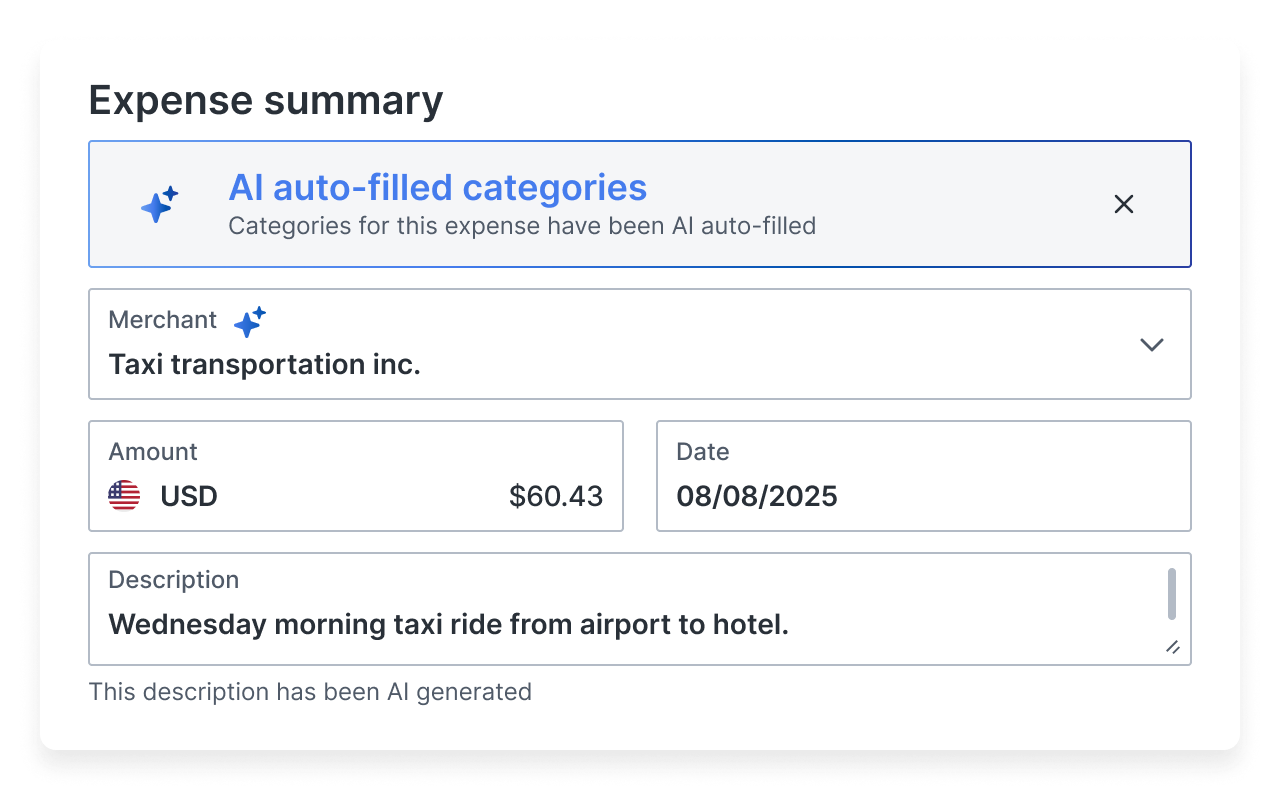Click the "AI generated" helper text below Description
The image size is (1274, 788).
pyautogui.click(x=310, y=692)
